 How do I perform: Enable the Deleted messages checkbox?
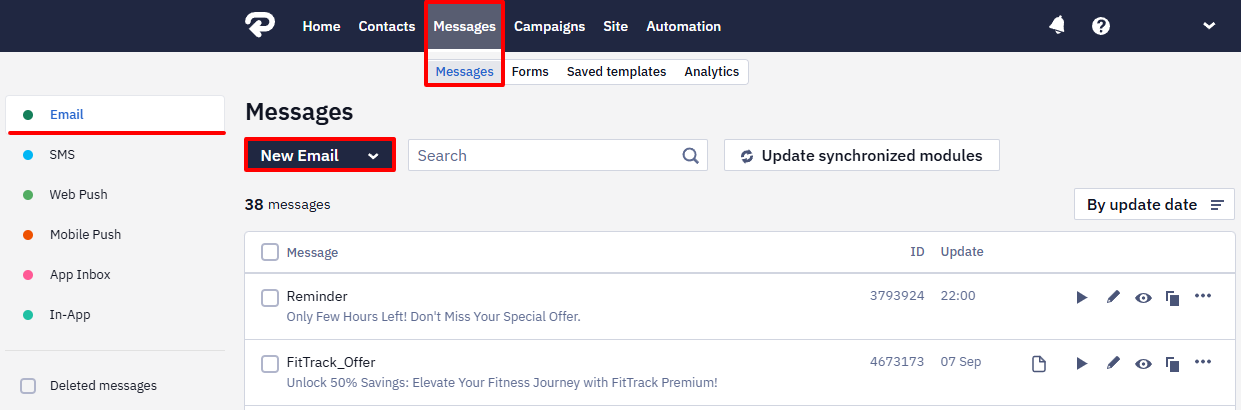click(28, 386)
